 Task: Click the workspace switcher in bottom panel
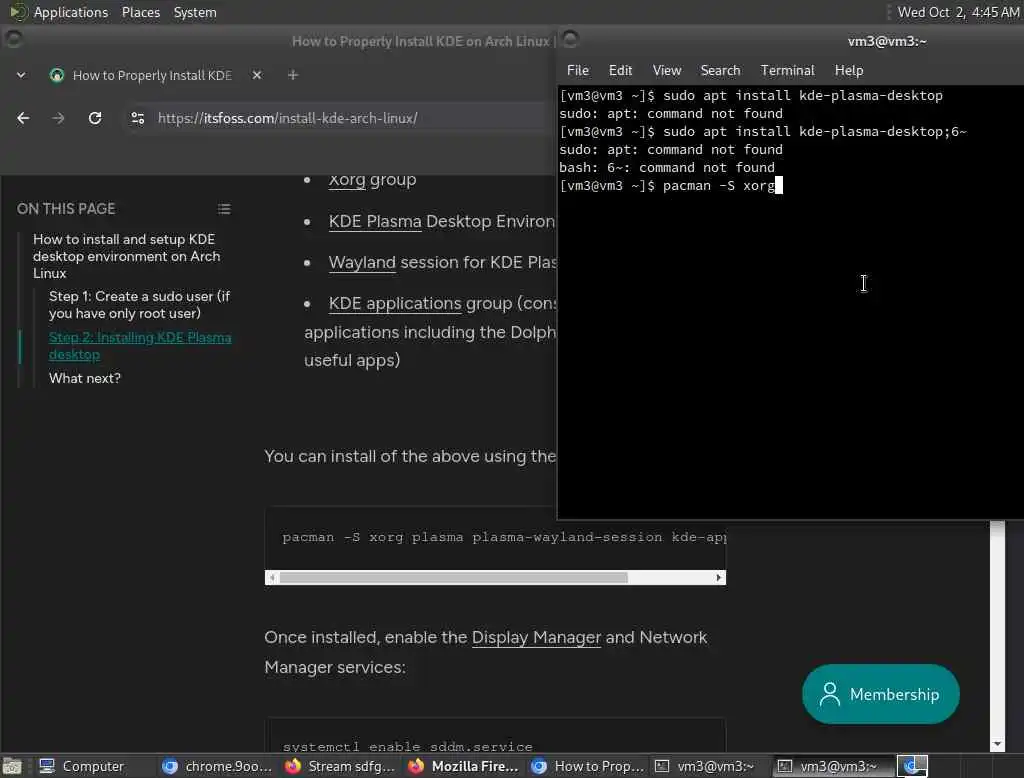pyautogui.click(x=912, y=766)
